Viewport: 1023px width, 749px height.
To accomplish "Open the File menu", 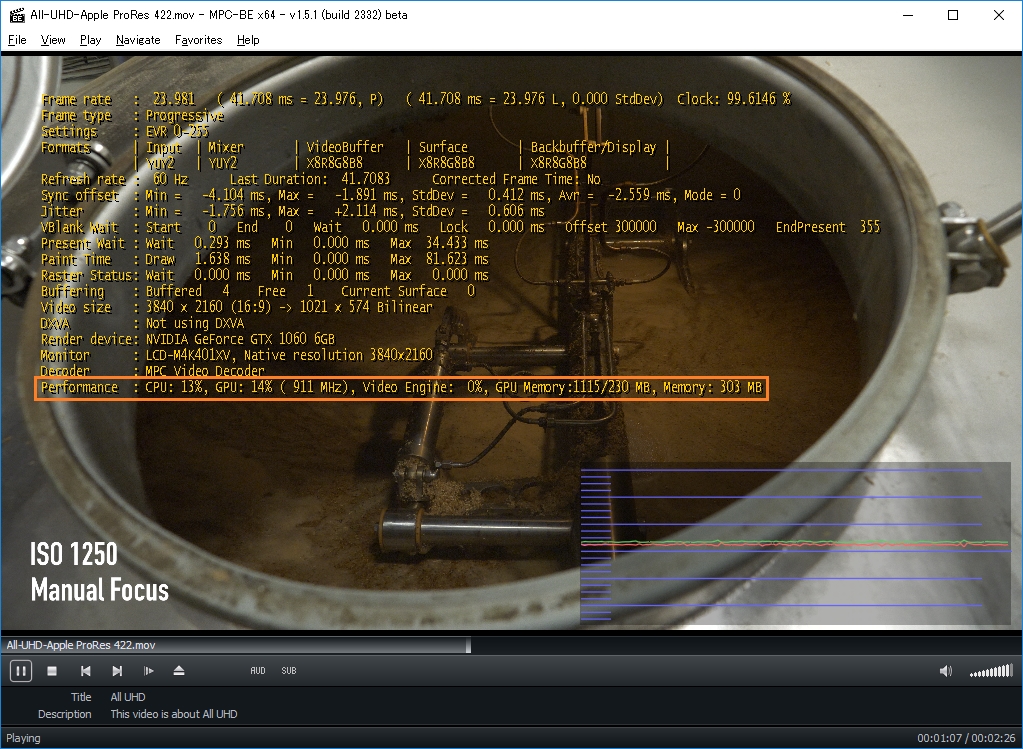I will pyautogui.click(x=17, y=40).
